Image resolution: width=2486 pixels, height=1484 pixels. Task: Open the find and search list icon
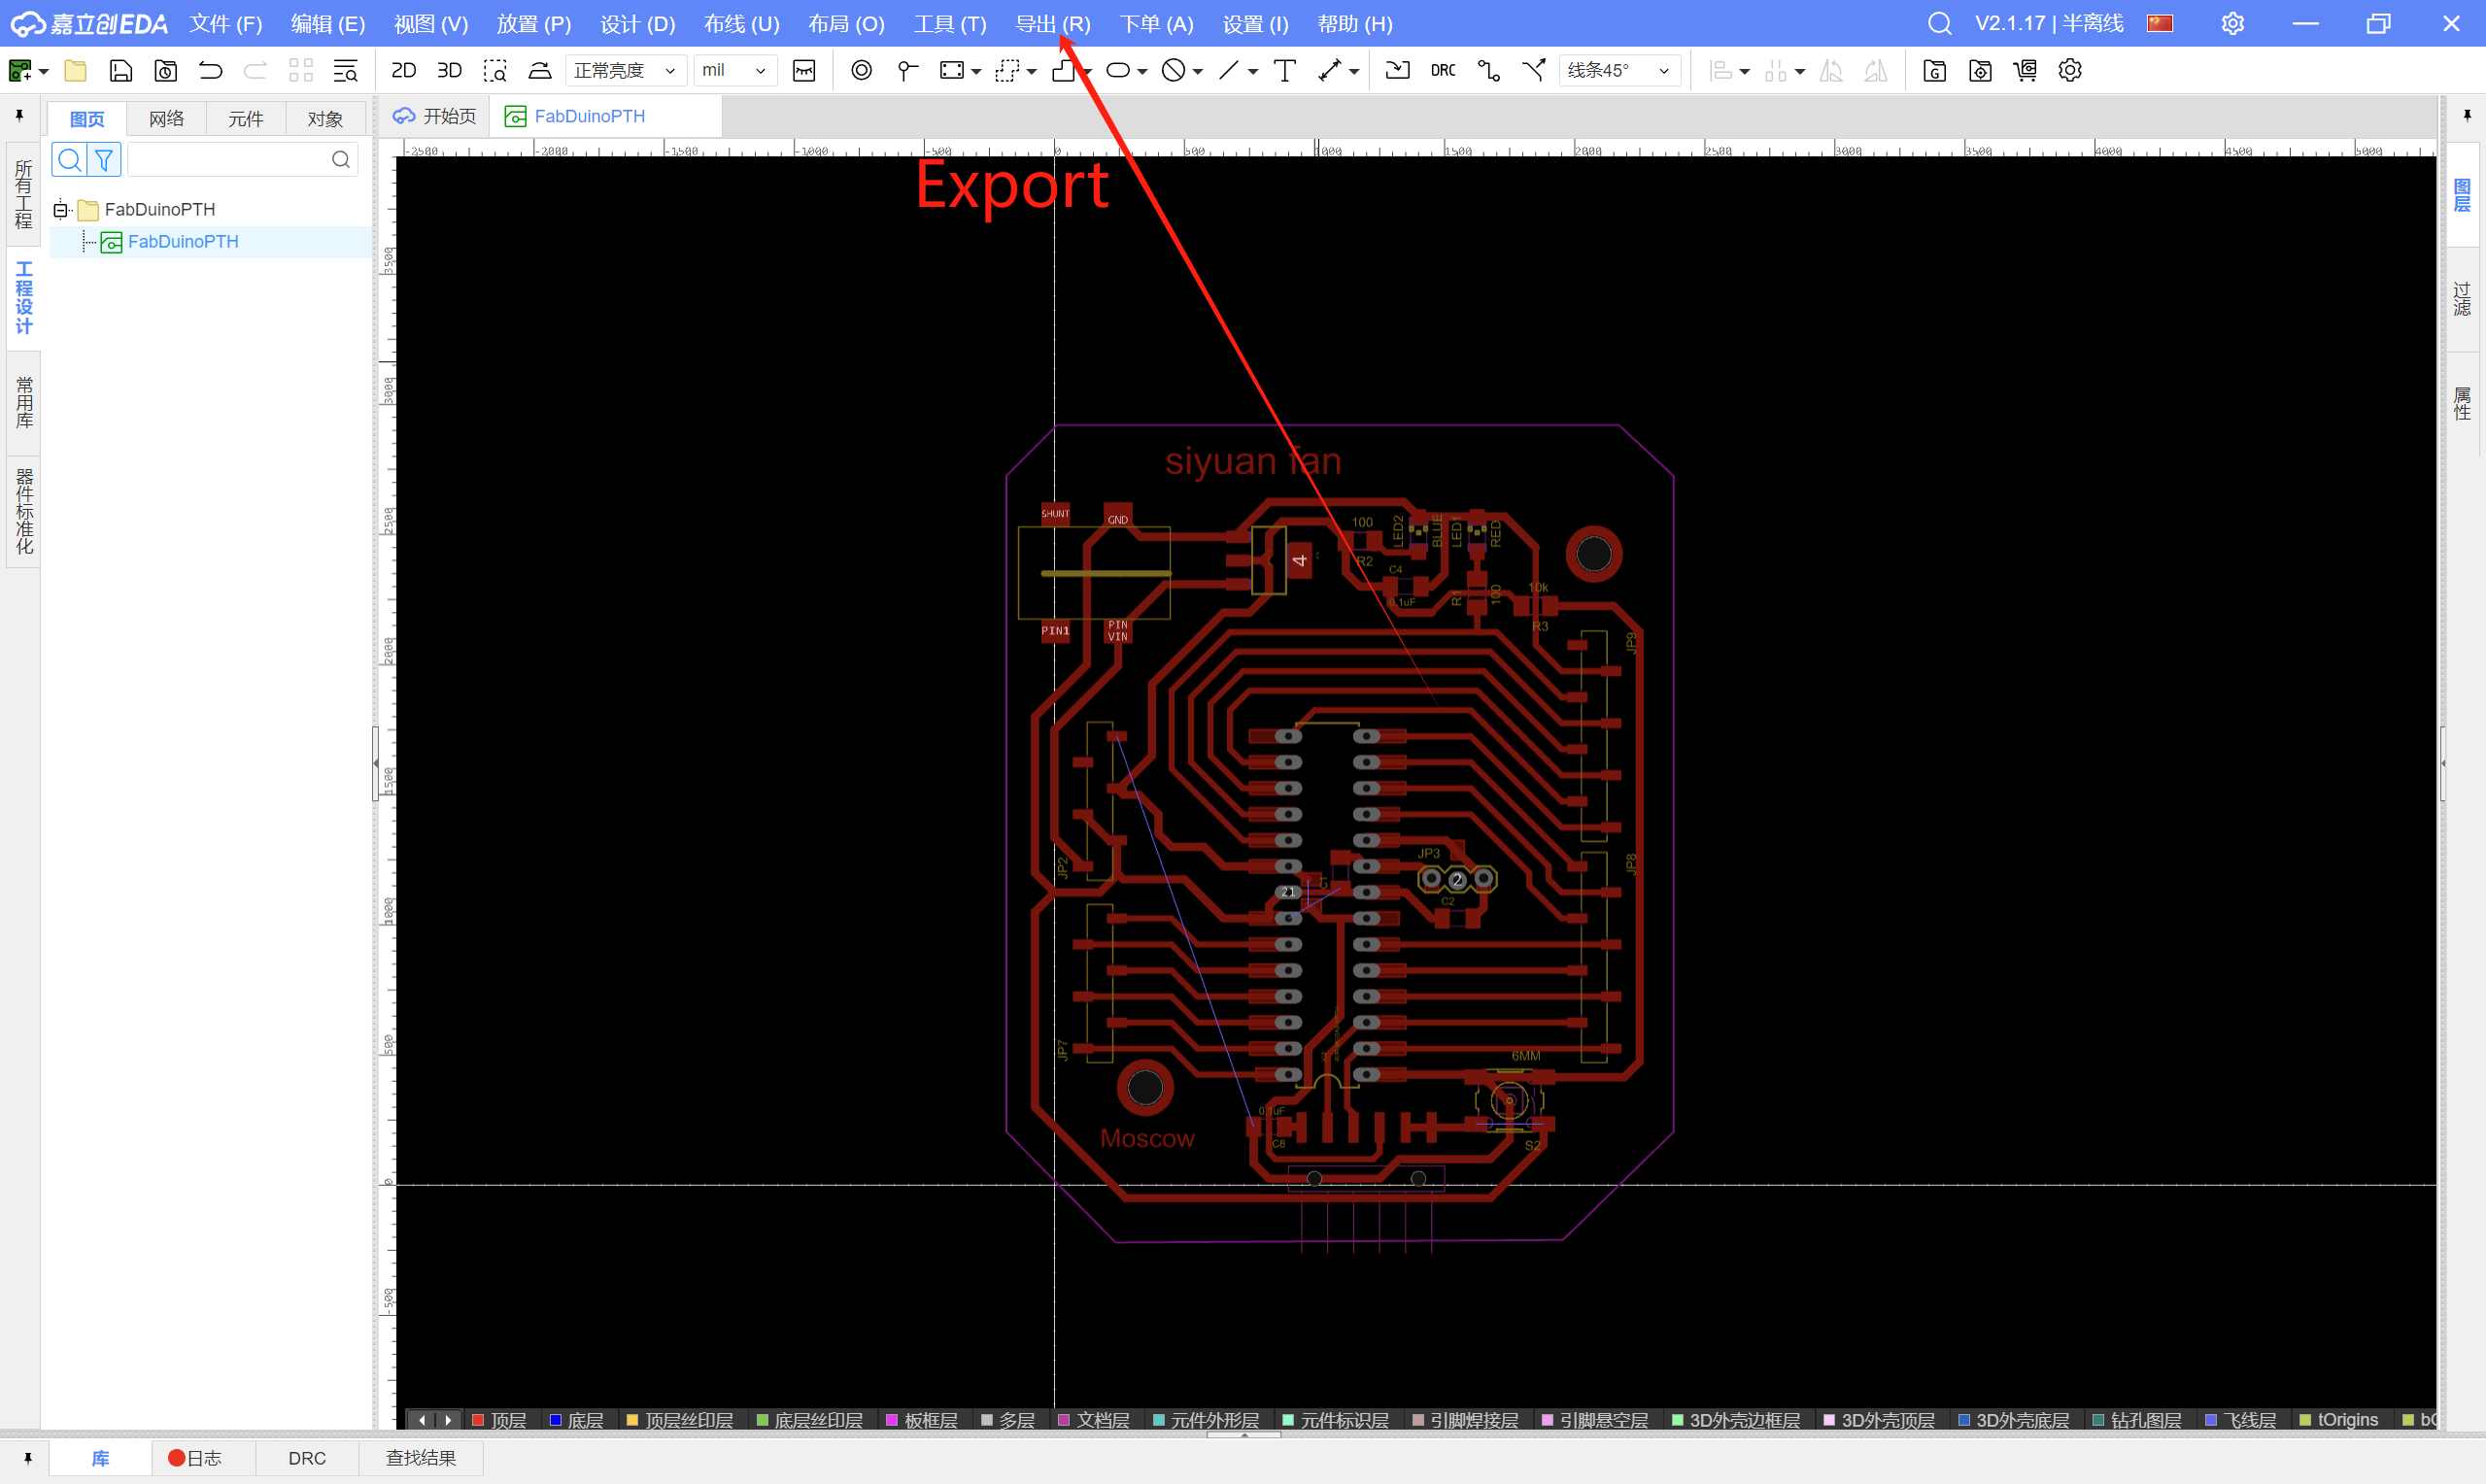(x=345, y=70)
